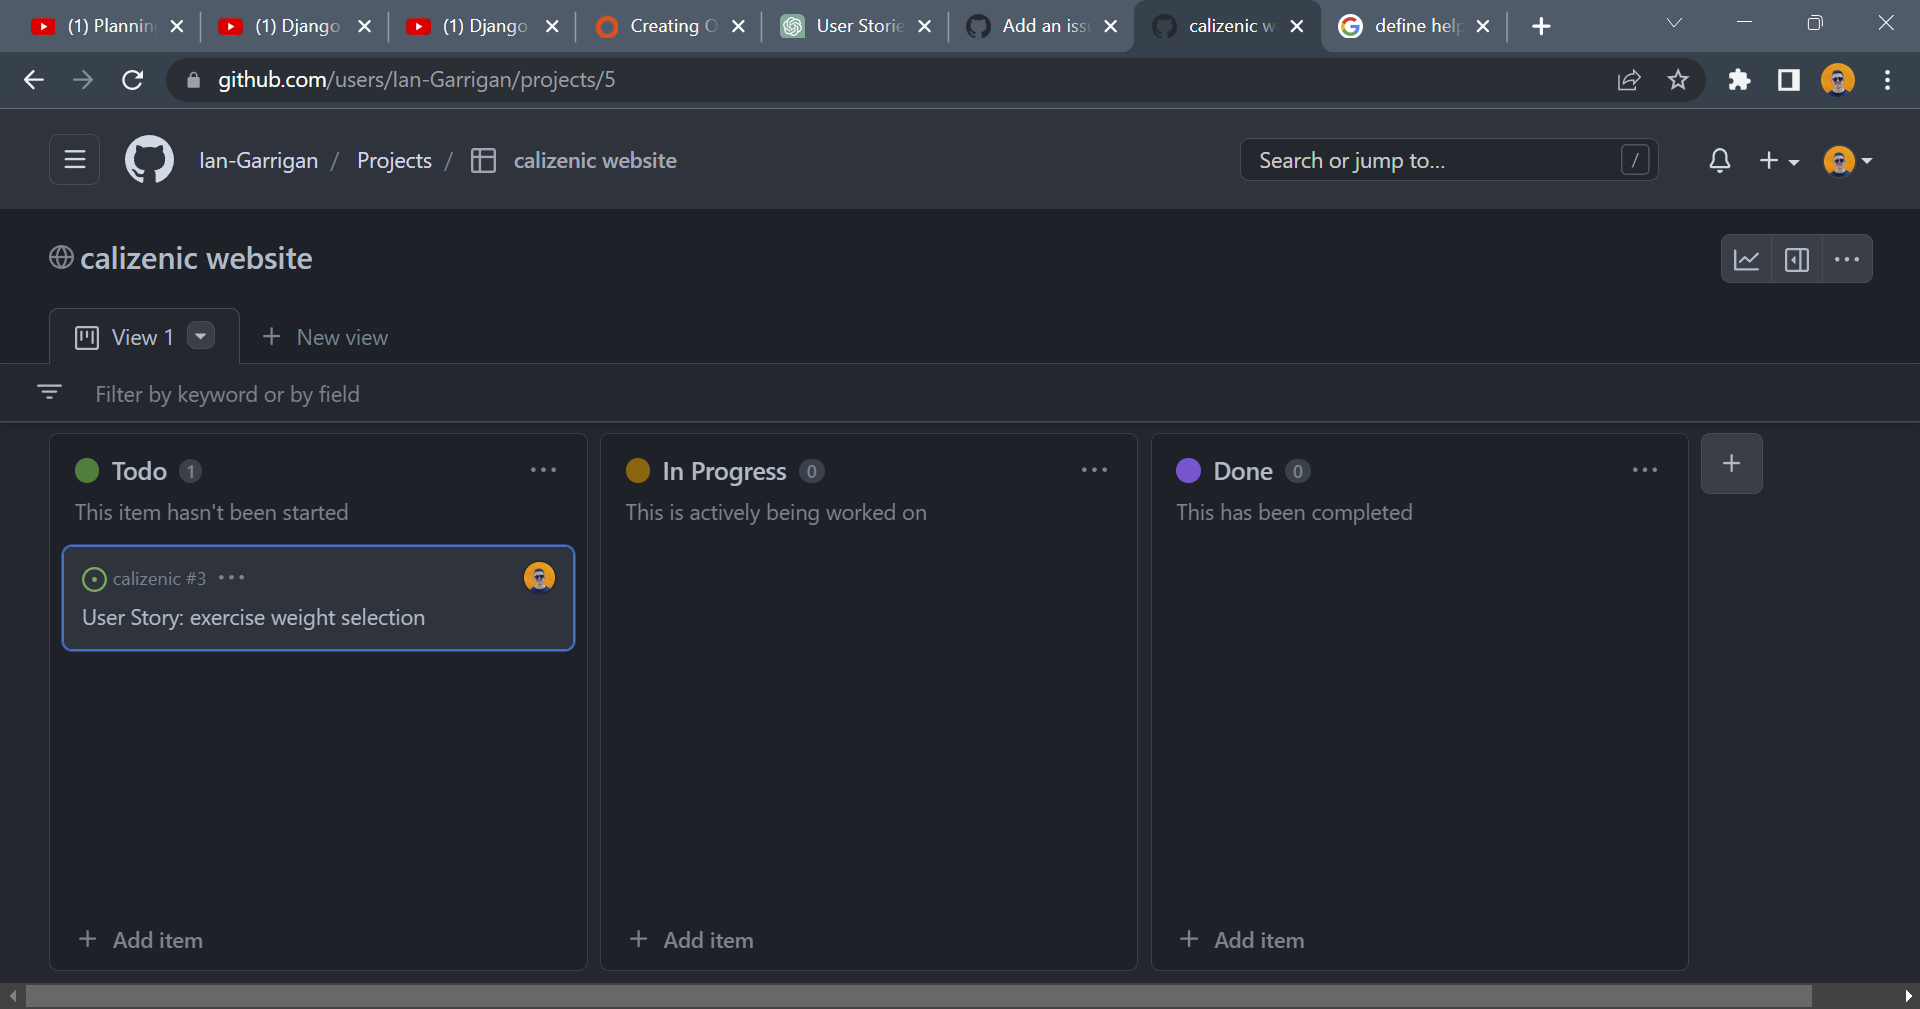Click the GitHub logo in the header
This screenshot has height=1009, width=1920.
148,159
